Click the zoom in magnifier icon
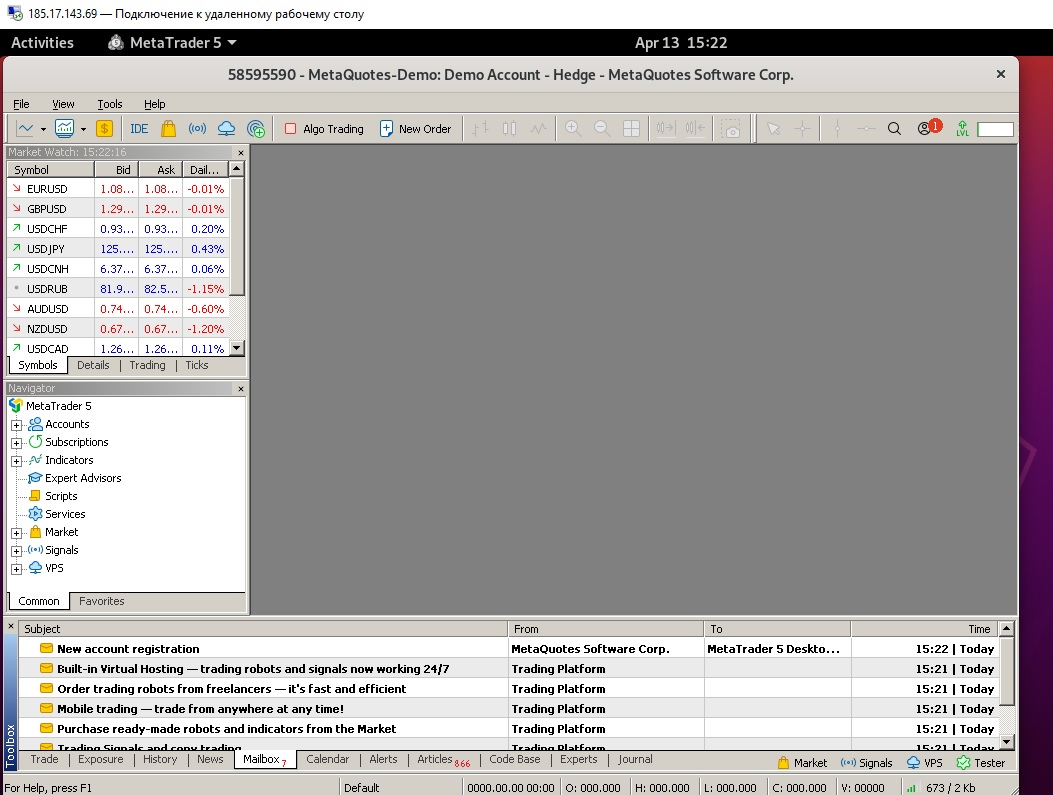The image size is (1053, 795). 573,128
